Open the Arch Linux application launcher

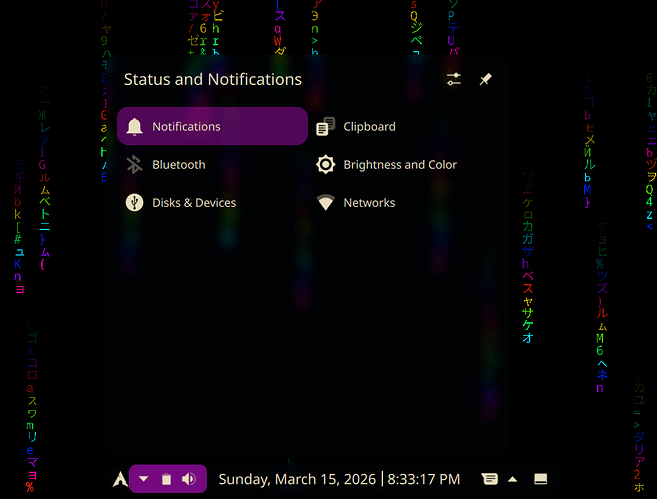[x=120, y=480]
